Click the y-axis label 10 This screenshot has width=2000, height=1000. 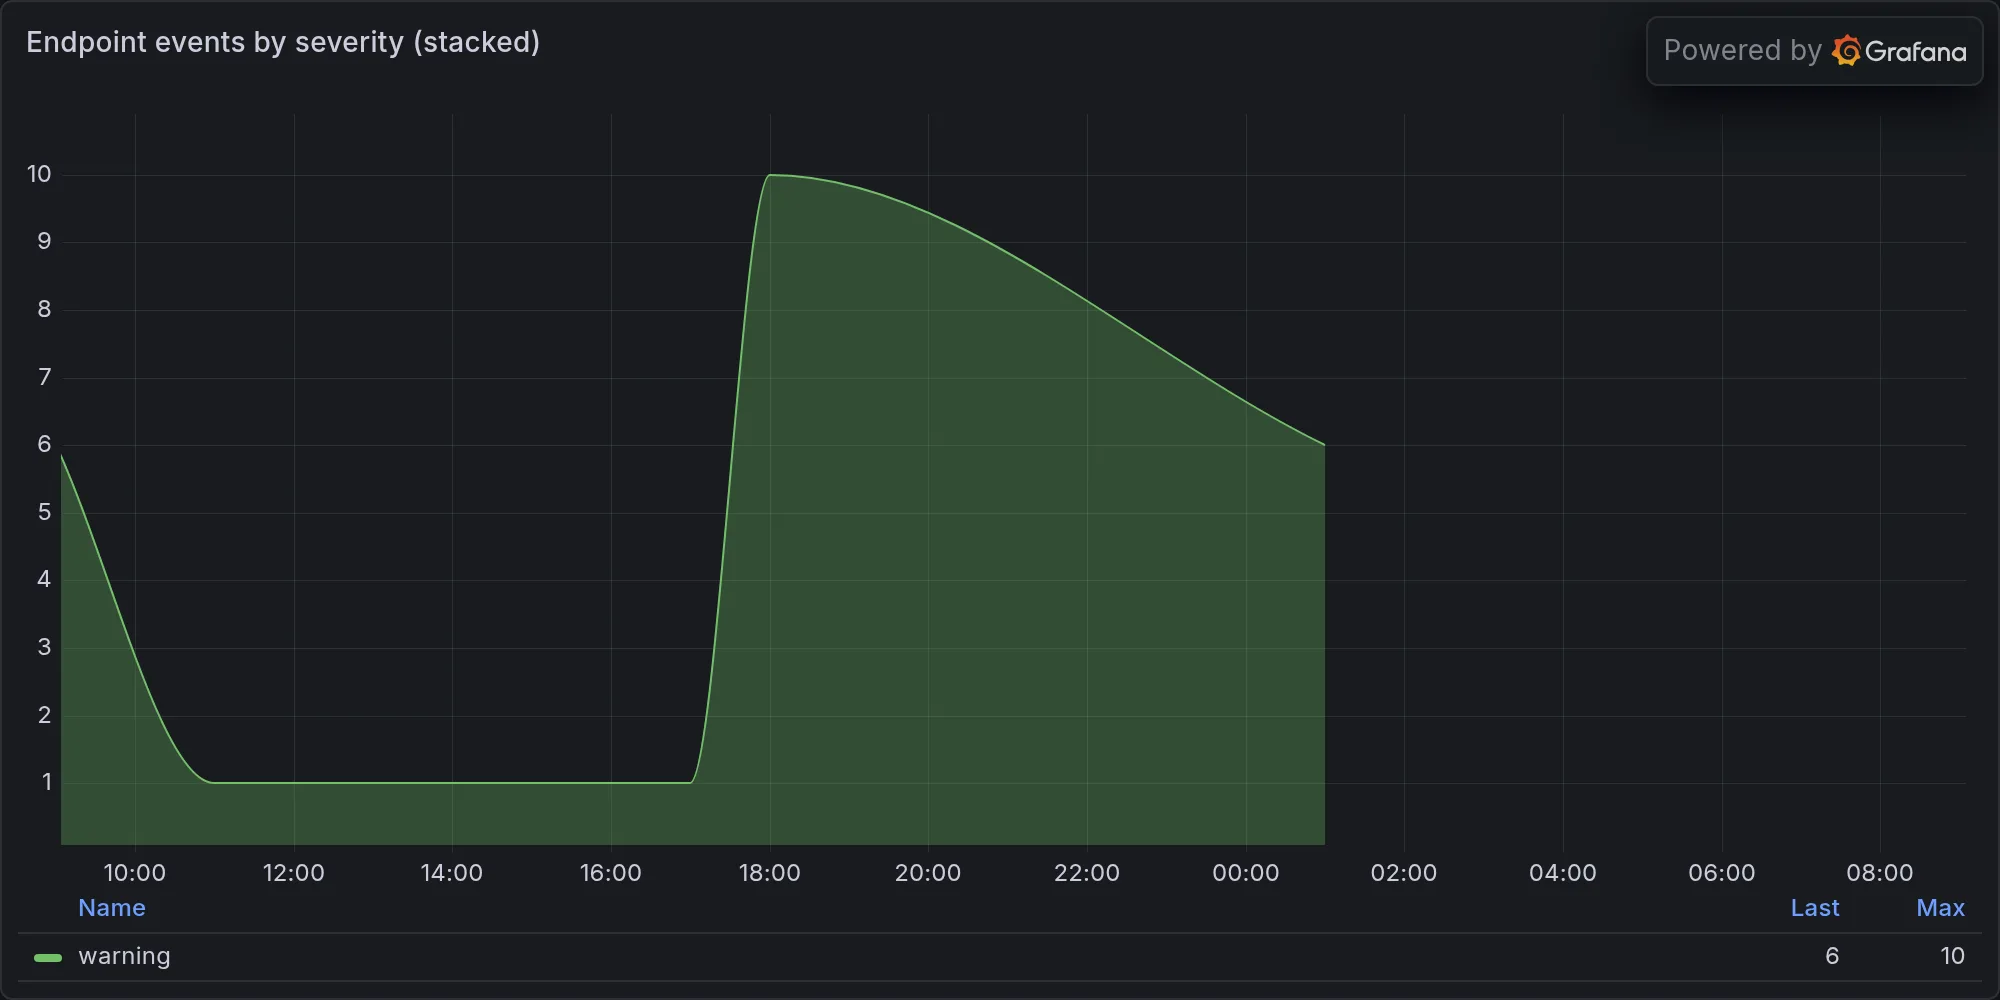click(x=39, y=174)
